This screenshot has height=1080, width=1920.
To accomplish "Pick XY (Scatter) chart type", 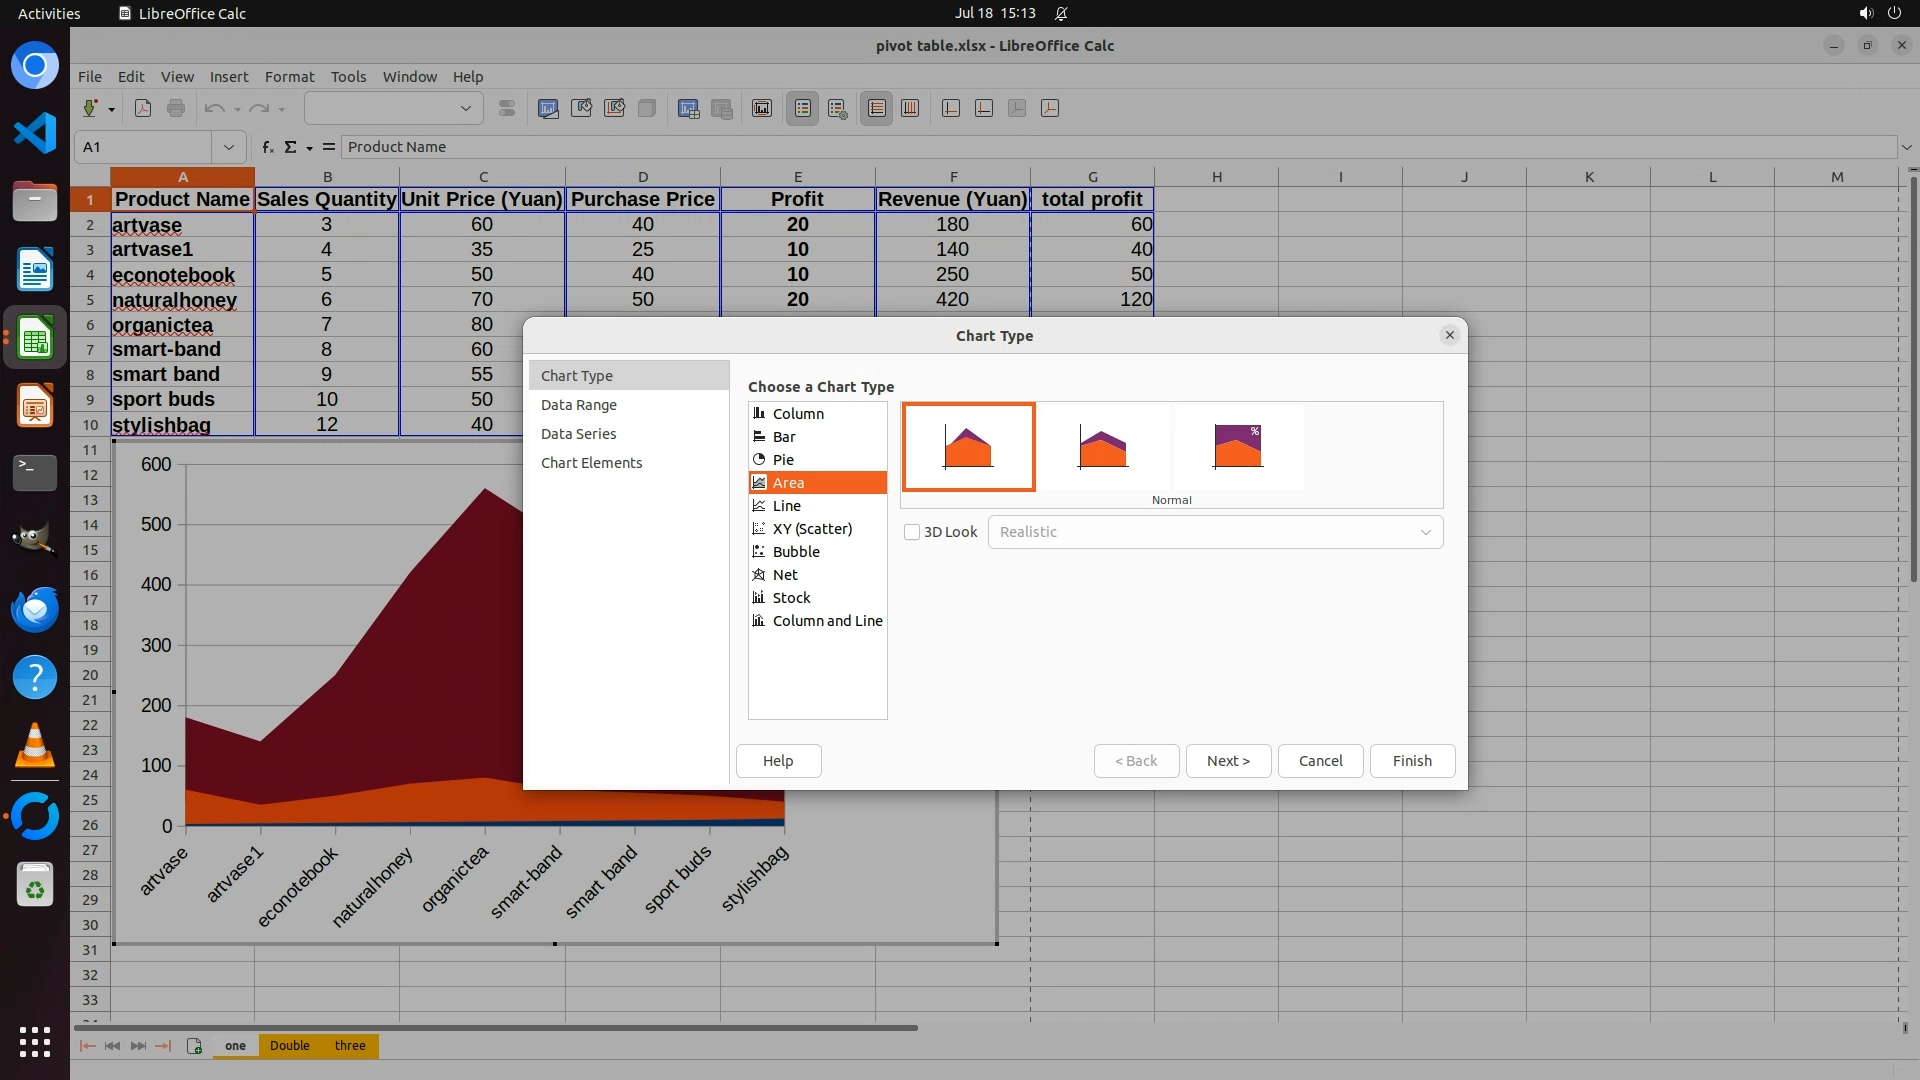I will tap(811, 529).
